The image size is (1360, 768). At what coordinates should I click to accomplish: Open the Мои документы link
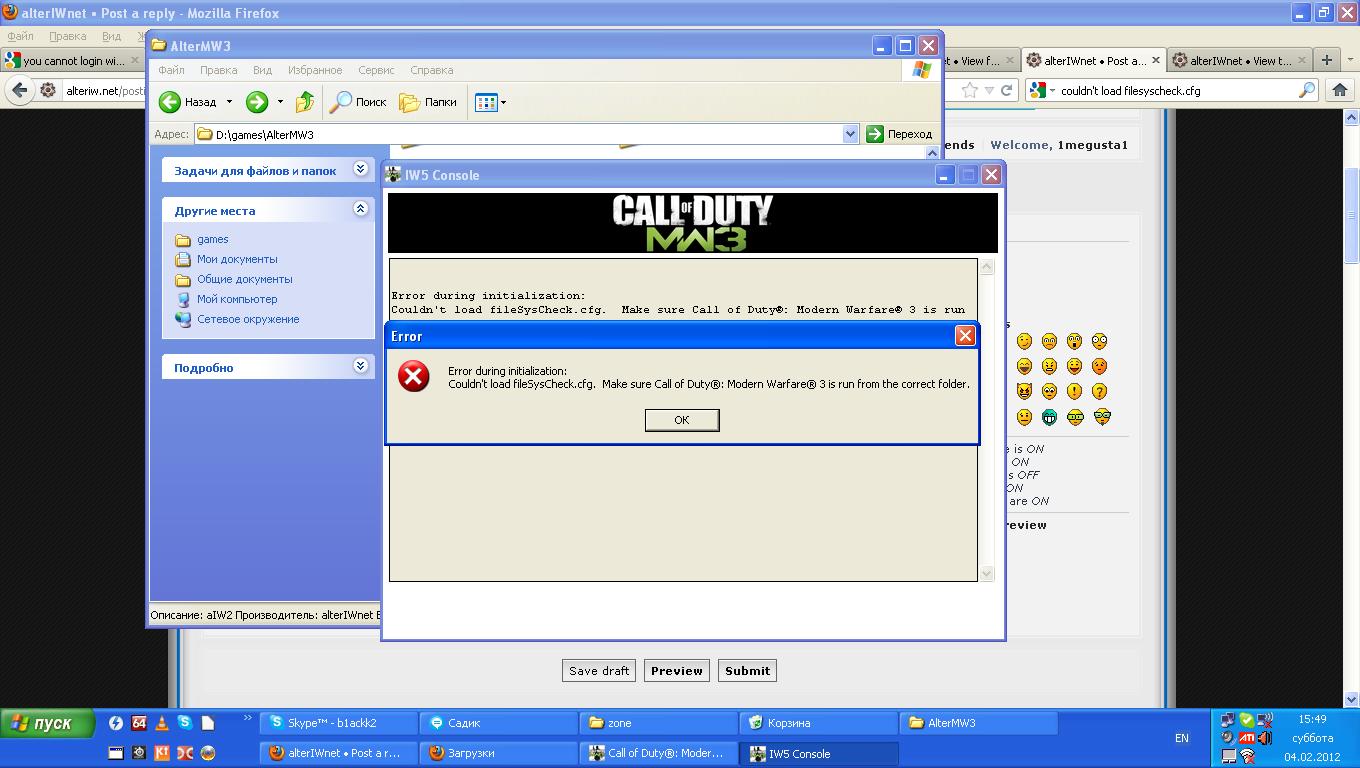pyautogui.click(x=237, y=259)
